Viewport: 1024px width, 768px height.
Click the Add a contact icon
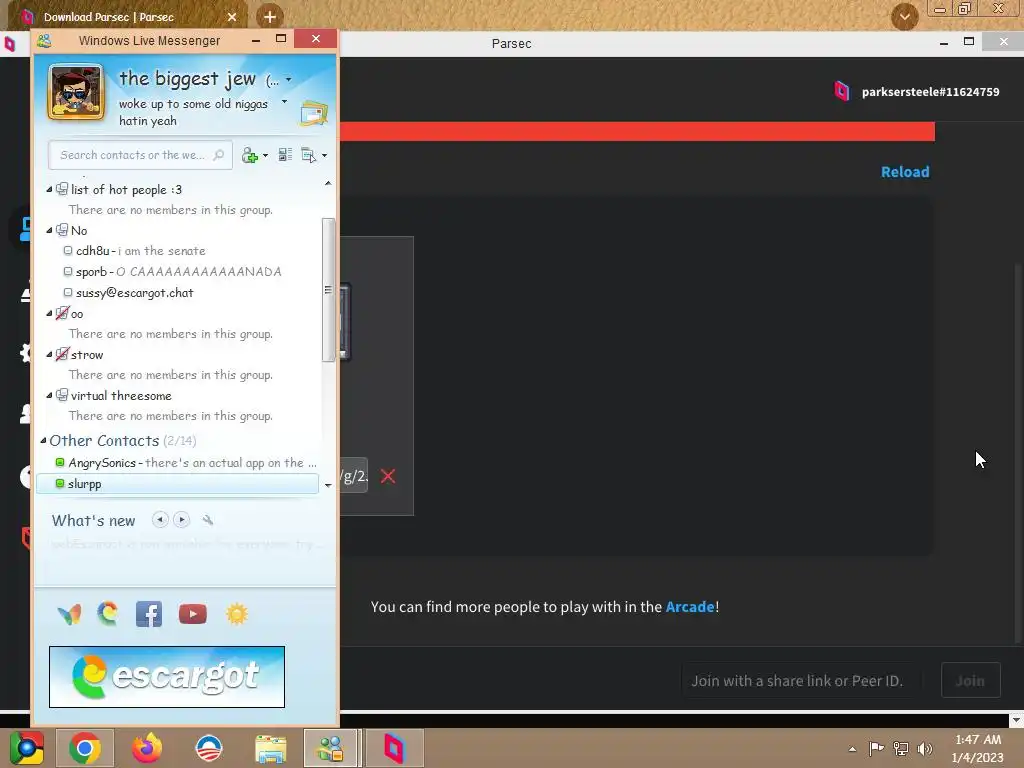[x=249, y=155]
